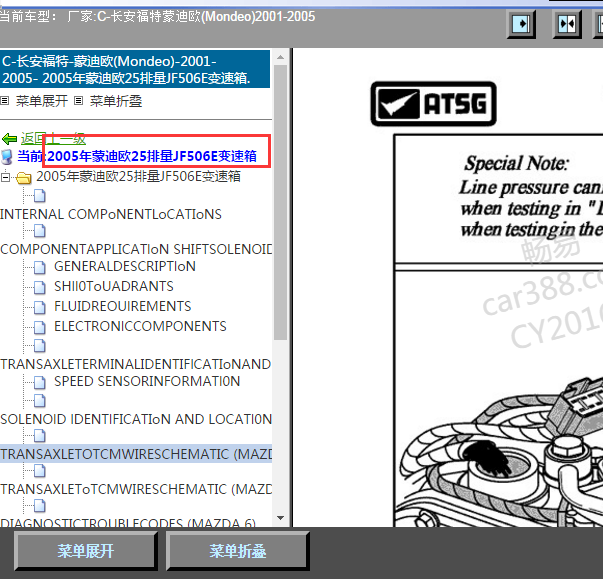Click the tree panel vertical scrollbar thumb
This screenshot has height=583, width=603.
(x=281, y=202)
